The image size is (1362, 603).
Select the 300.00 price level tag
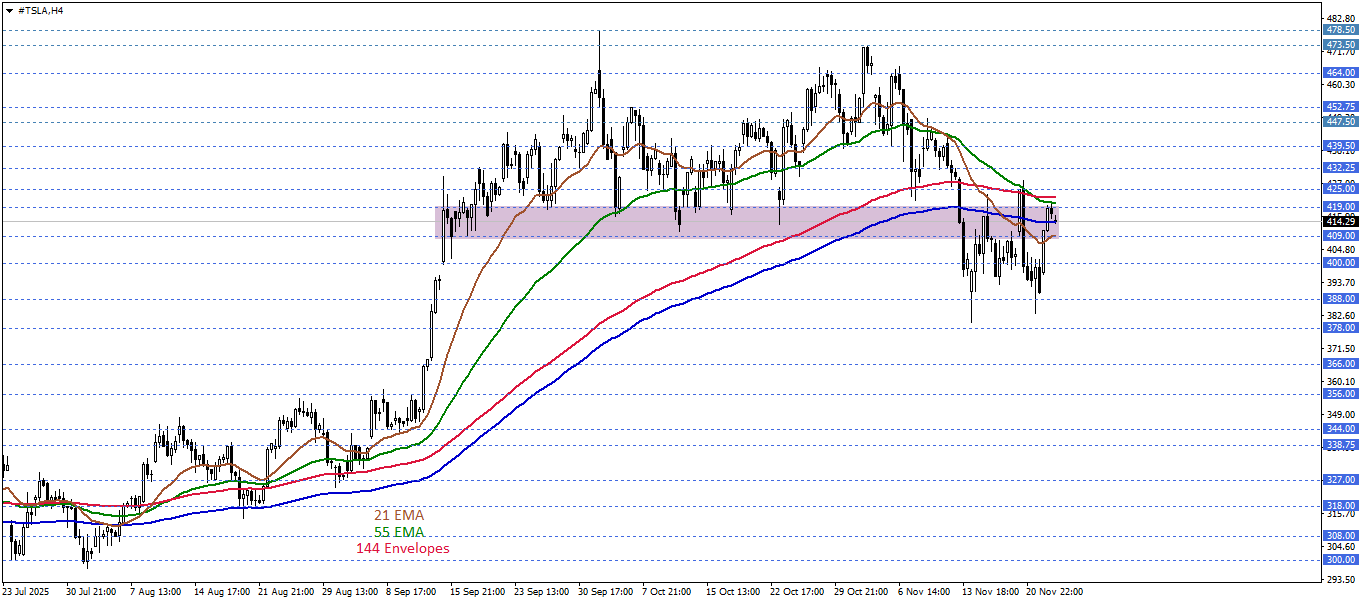coord(1339,559)
